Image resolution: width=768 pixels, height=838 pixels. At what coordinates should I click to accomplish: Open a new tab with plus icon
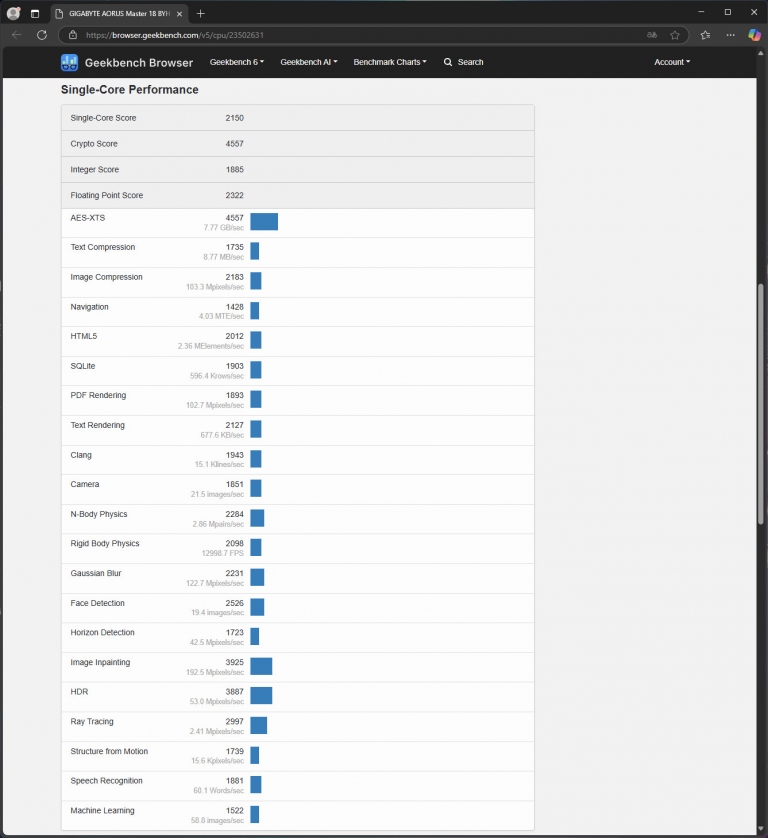coord(200,14)
